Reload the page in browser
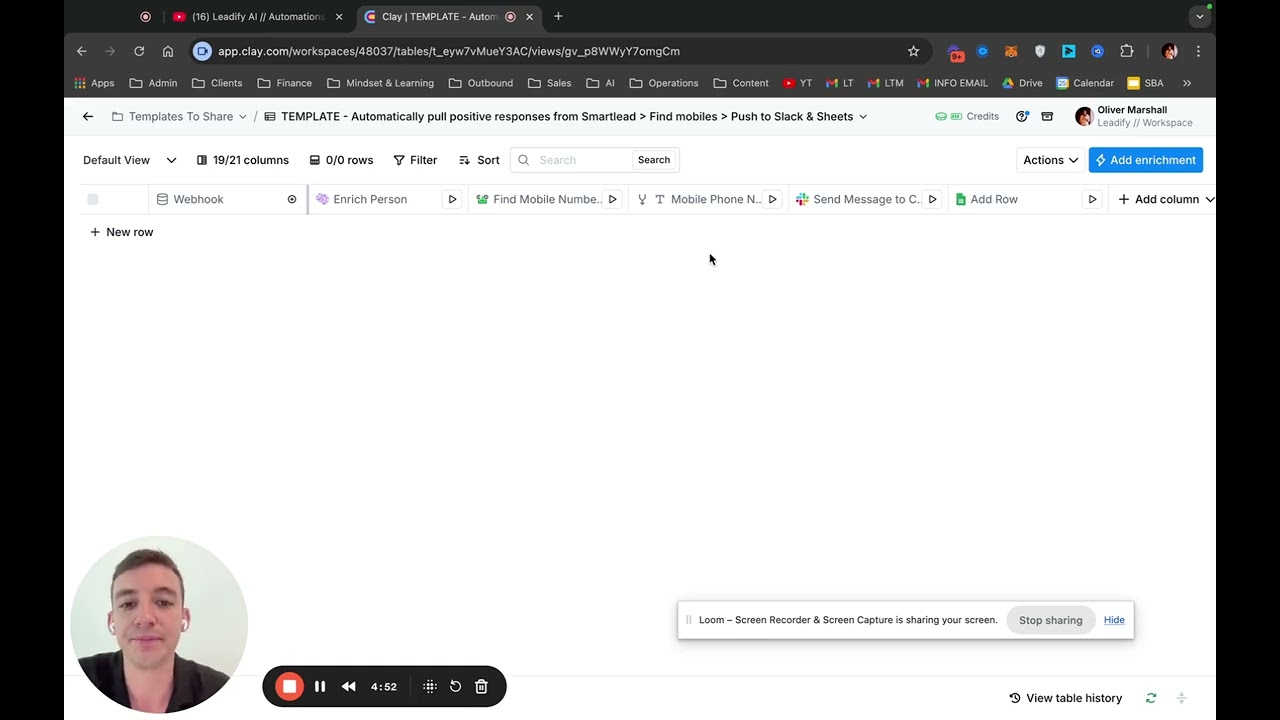The width and height of the screenshot is (1280, 720). [139, 51]
